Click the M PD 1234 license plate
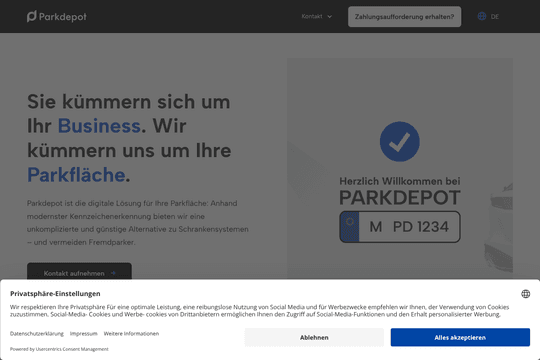Screen dimensions: 540x360 coord(400,227)
